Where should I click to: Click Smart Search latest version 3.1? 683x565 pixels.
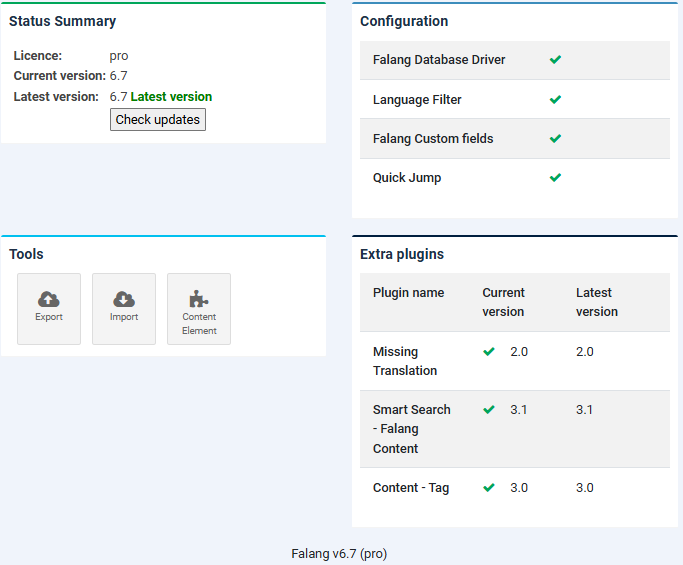(x=584, y=409)
